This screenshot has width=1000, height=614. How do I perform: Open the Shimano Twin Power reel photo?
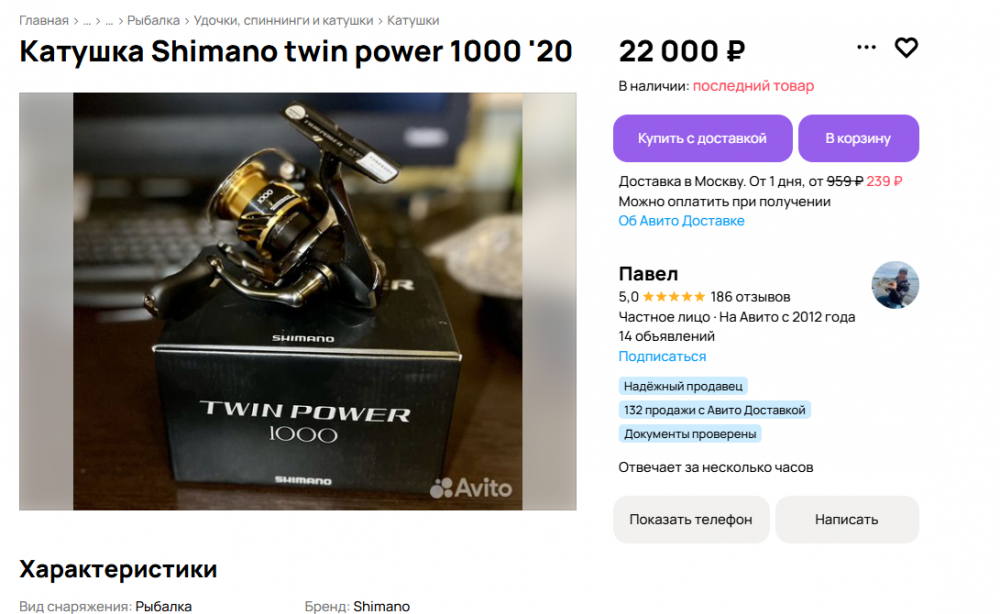click(298, 301)
